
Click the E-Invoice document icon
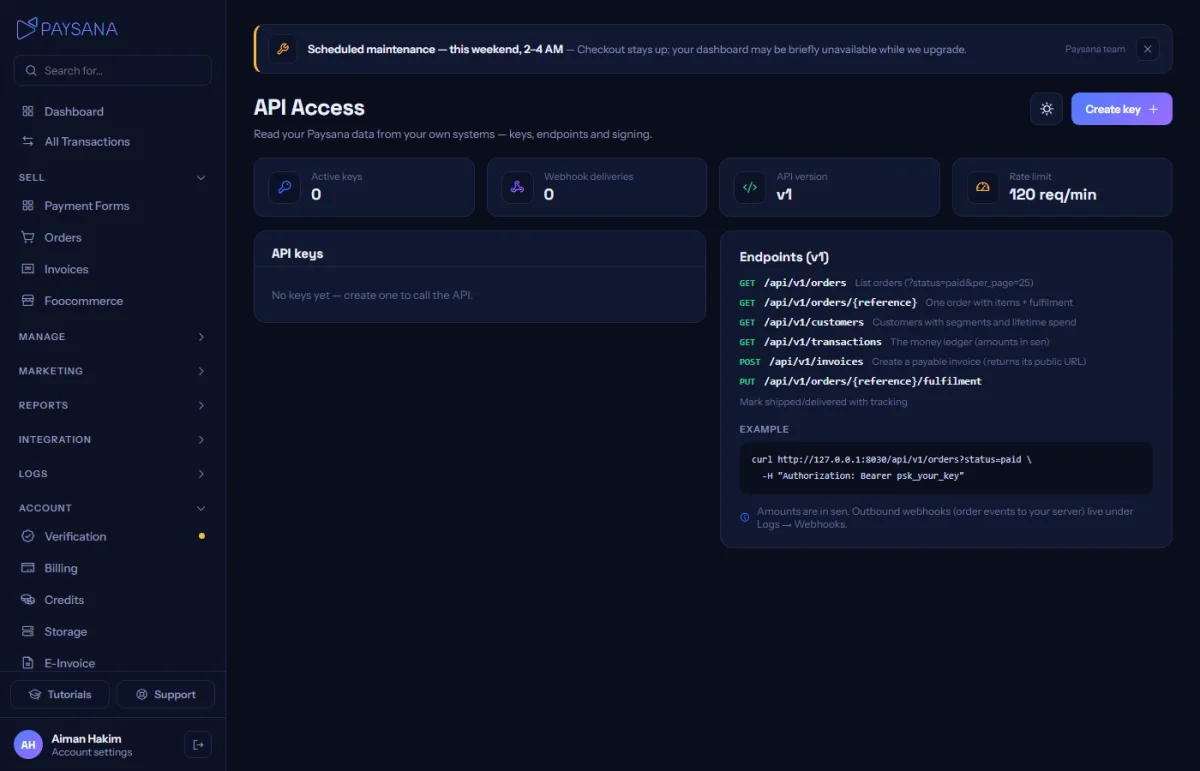[x=27, y=663]
